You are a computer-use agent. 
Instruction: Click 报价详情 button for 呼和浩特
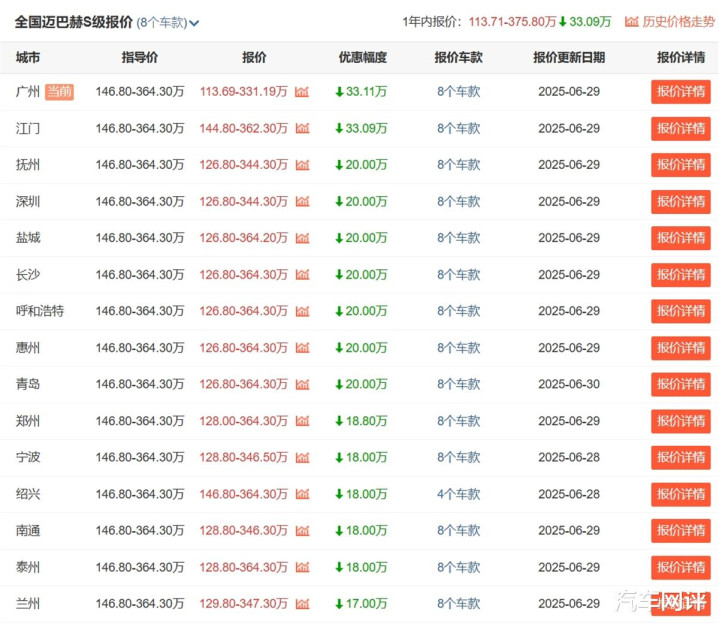(680, 311)
